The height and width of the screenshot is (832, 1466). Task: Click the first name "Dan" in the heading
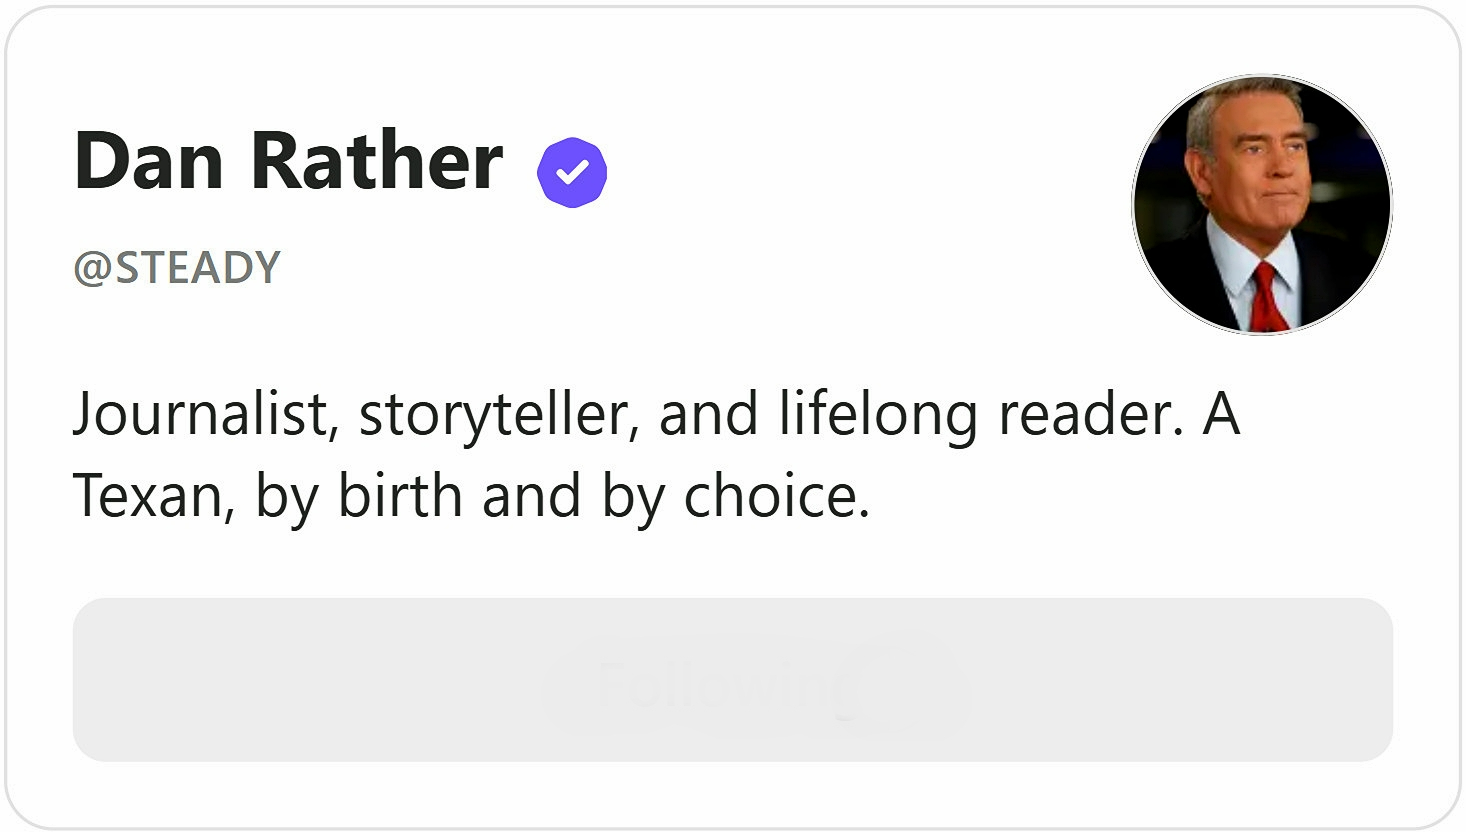pos(148,161)
